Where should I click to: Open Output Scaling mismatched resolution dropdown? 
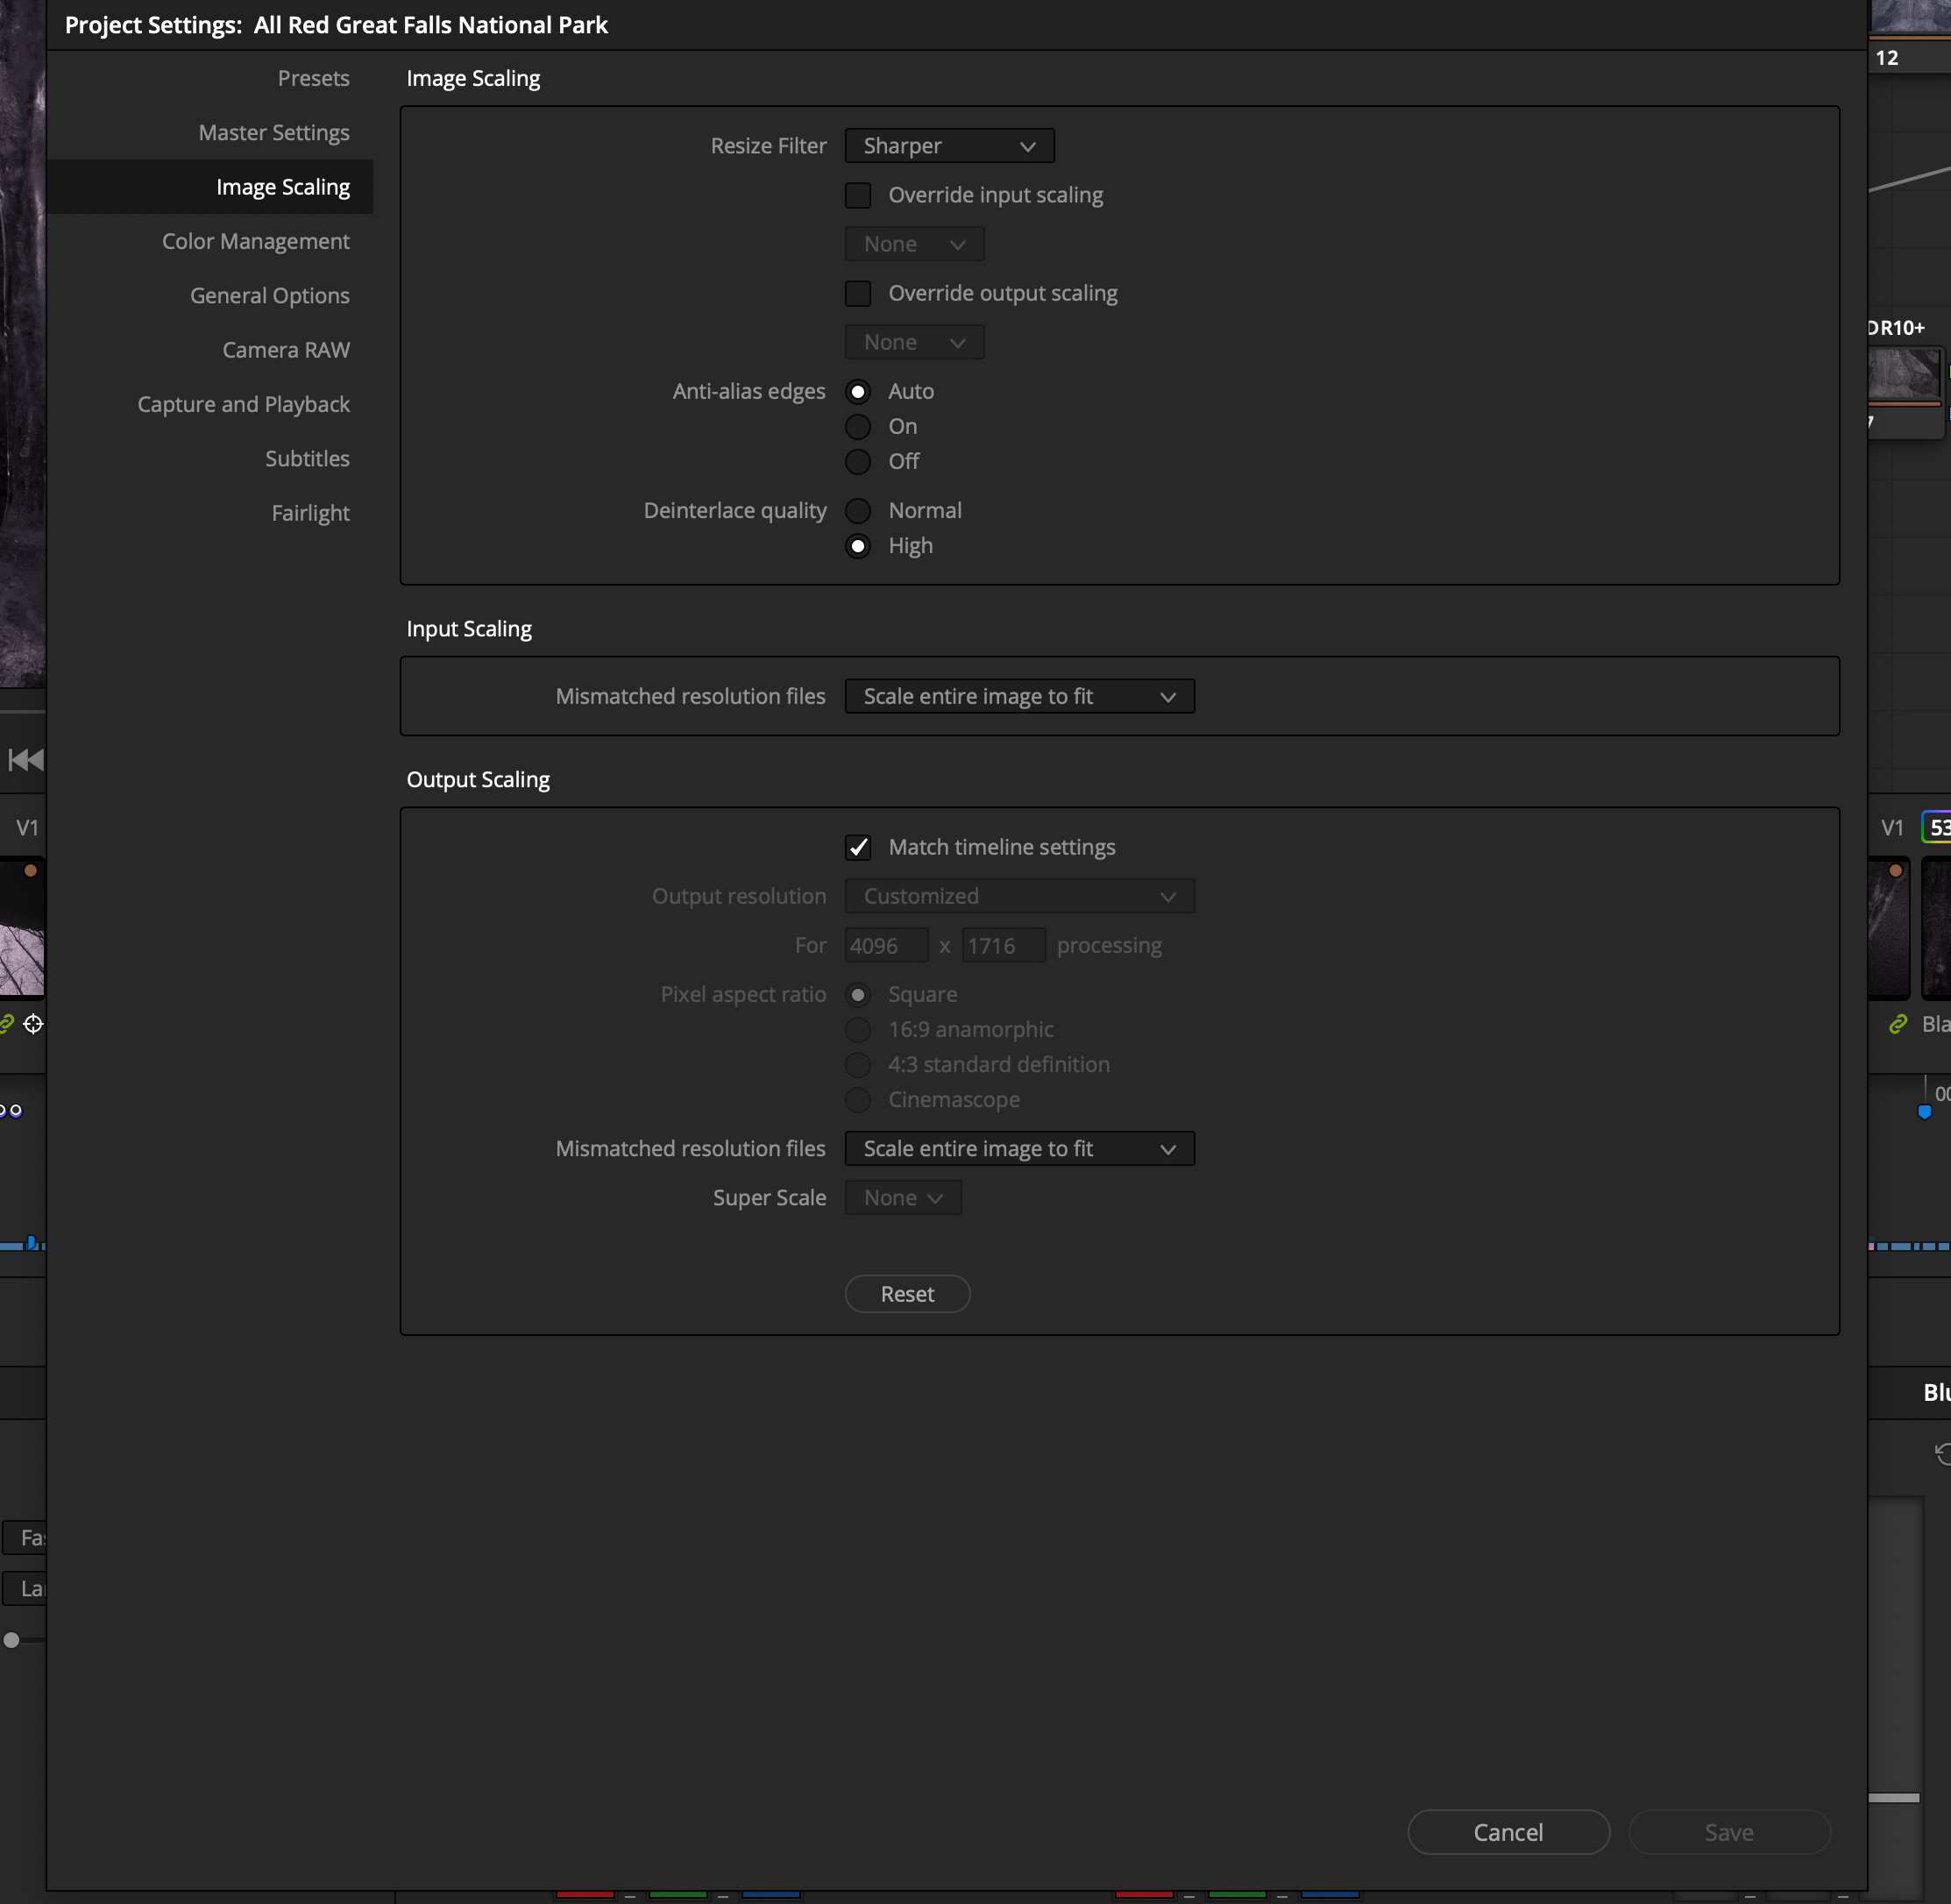(x=1019, y=1148)
